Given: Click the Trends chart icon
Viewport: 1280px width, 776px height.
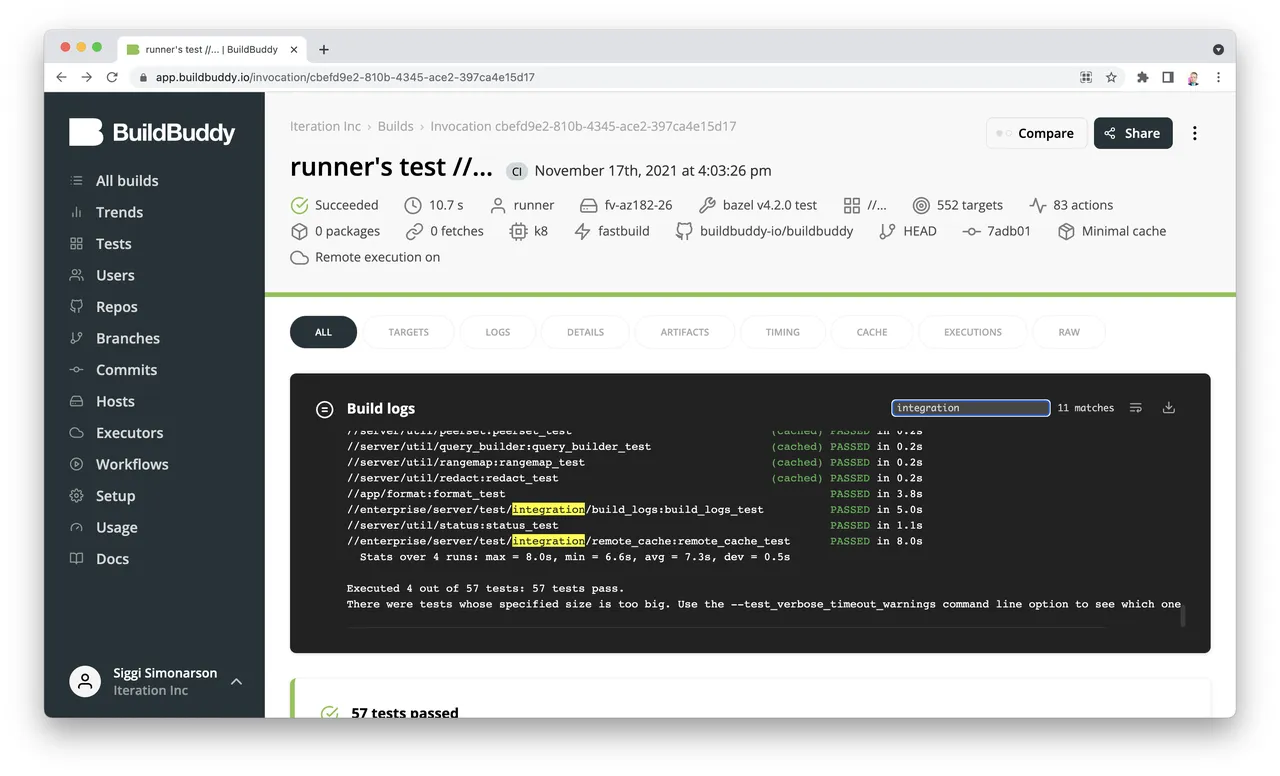Looking at the screenshot, I should pos(76,212).
